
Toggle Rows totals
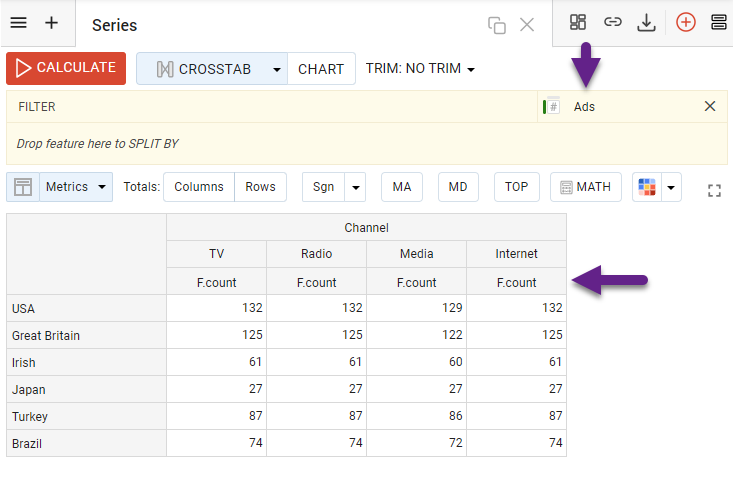click(260, 187)
